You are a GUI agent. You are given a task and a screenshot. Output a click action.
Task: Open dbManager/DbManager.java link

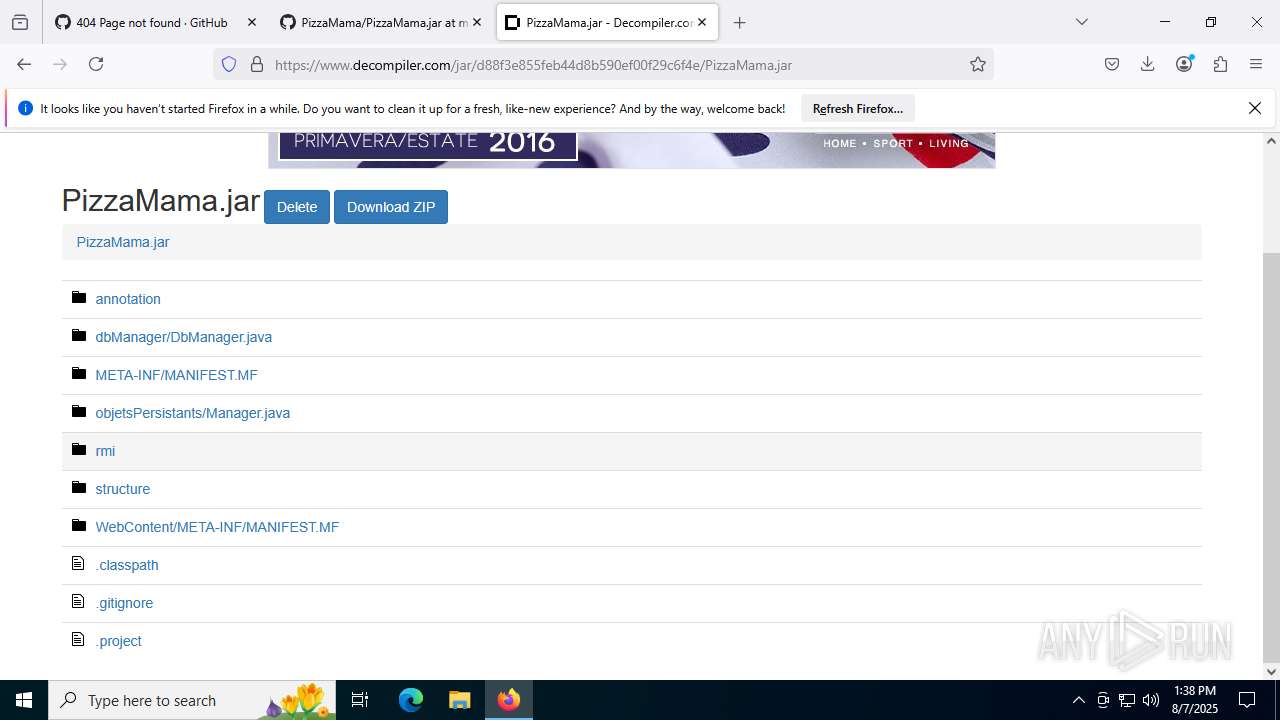point(183,337)
